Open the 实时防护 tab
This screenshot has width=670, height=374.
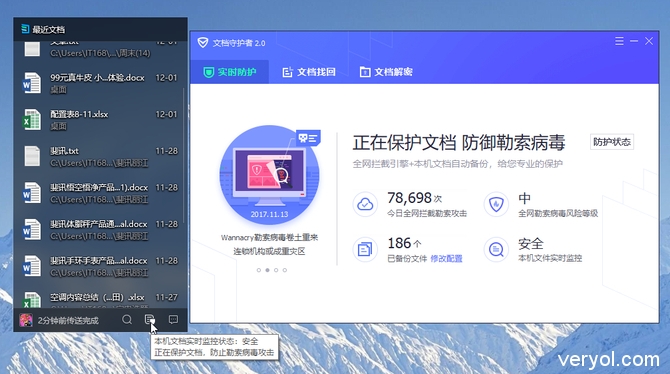coord(229,72)
